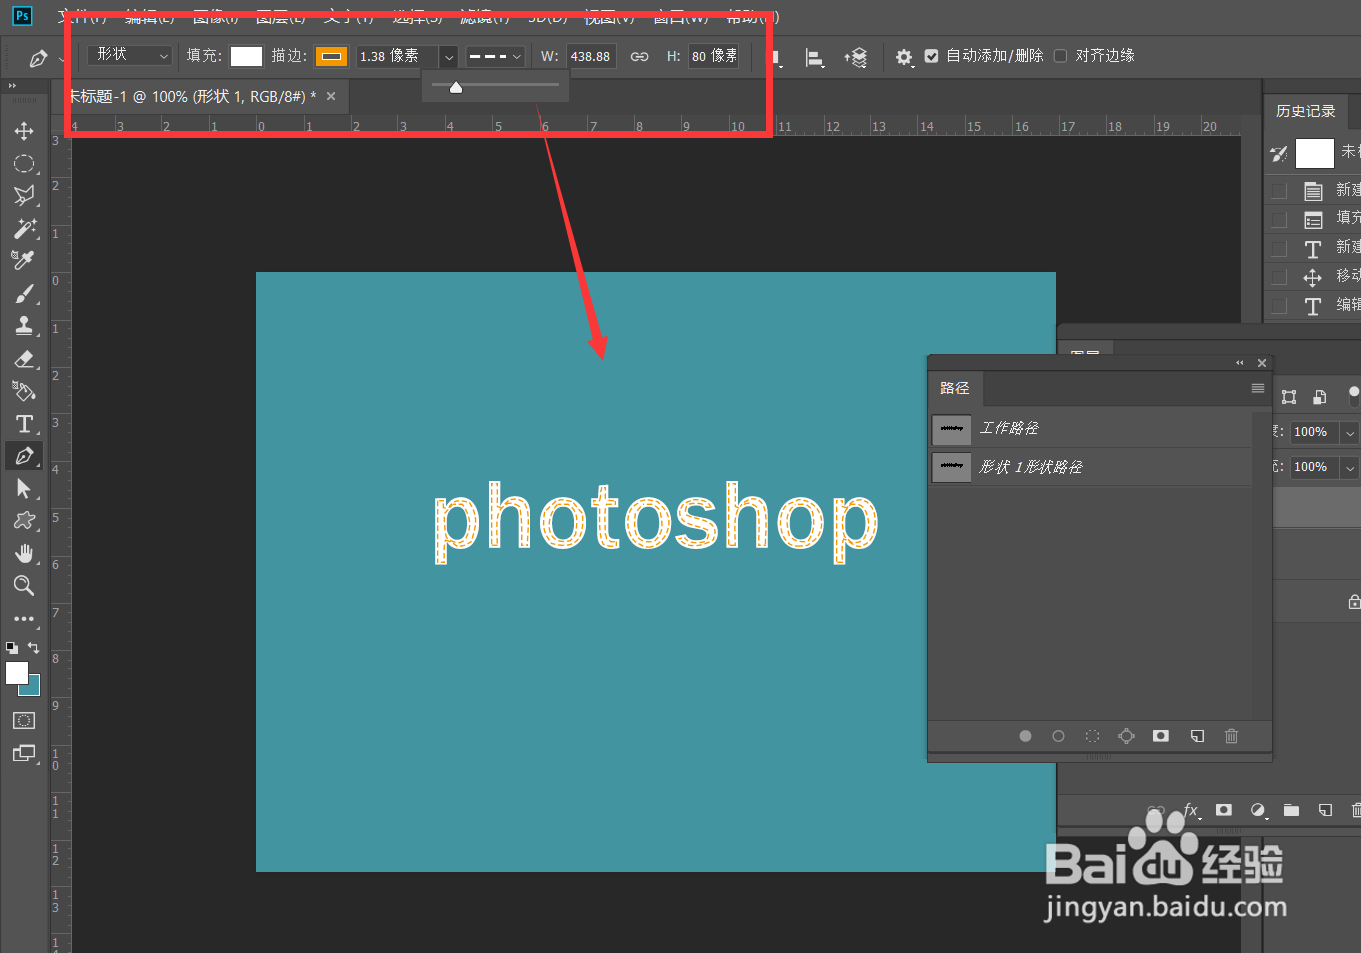Viewport: 1361px width, 953px height.
Task: Select the Hand tool
Action: point(24,553)
